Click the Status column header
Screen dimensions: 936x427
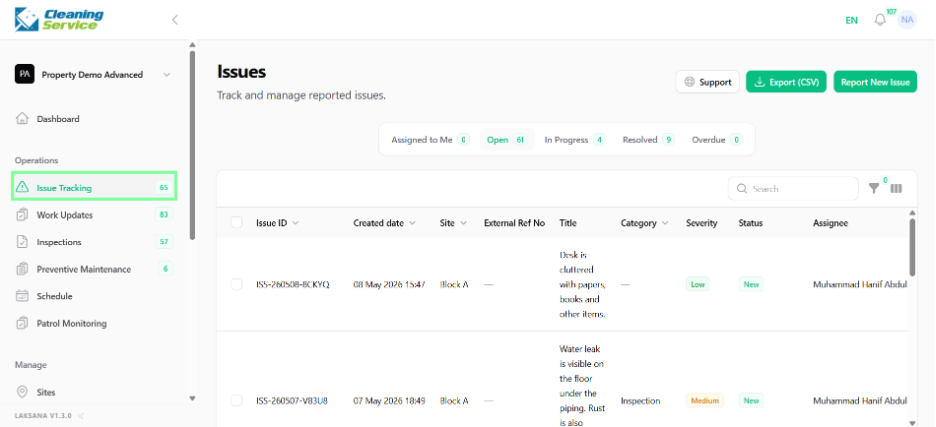[750, 223]
